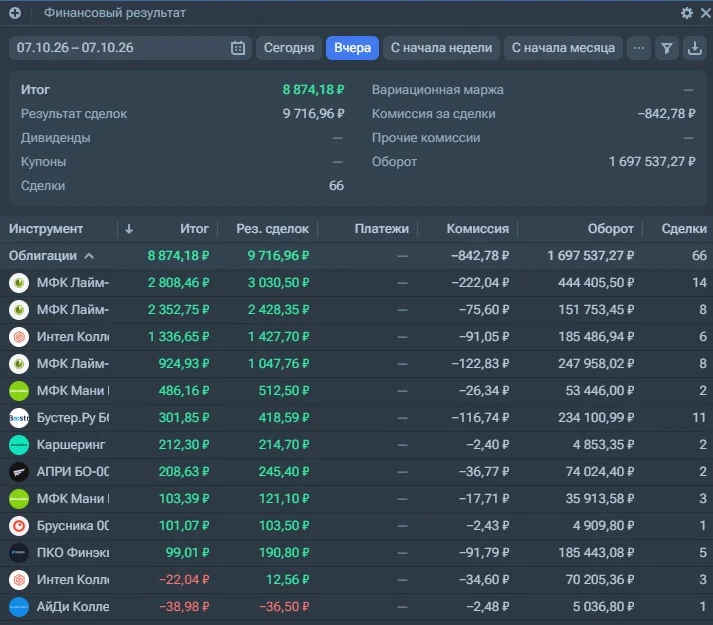This screenshot has width=713, height=625.
Task: Click the sort direction arrow icon
Action: point(129,229)
